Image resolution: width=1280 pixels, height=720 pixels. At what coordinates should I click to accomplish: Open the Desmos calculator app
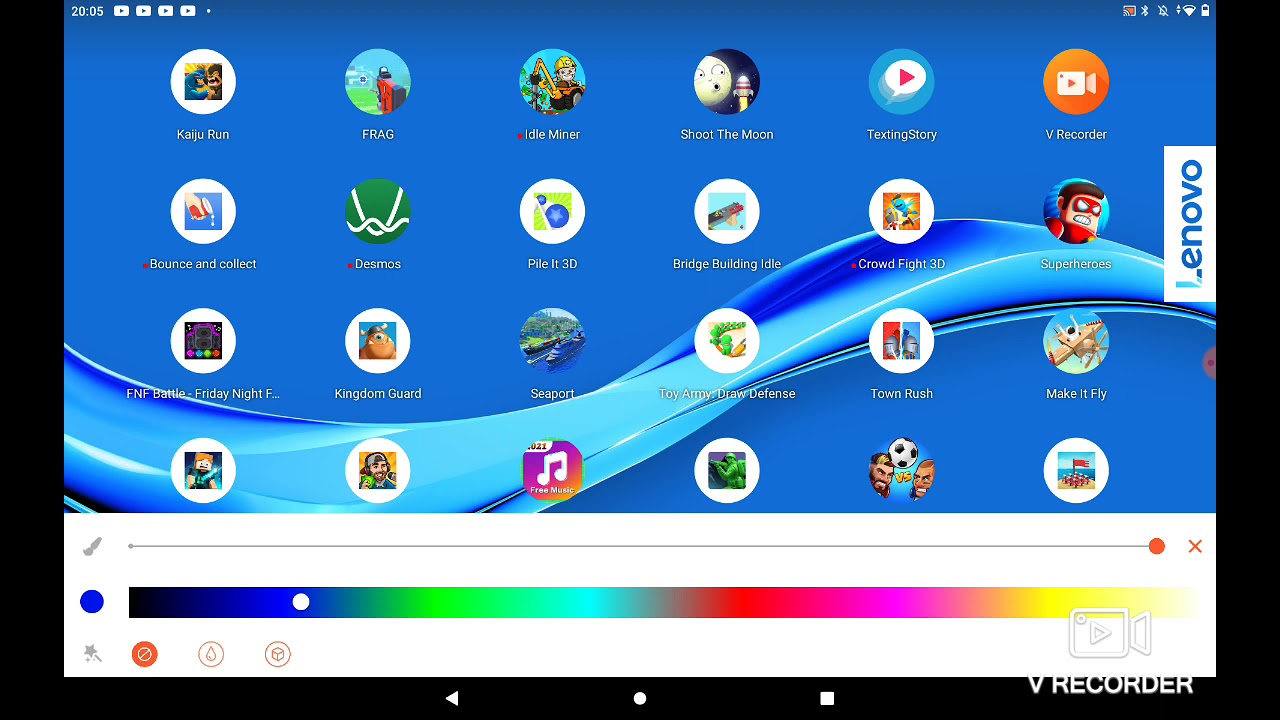[378, 211]
